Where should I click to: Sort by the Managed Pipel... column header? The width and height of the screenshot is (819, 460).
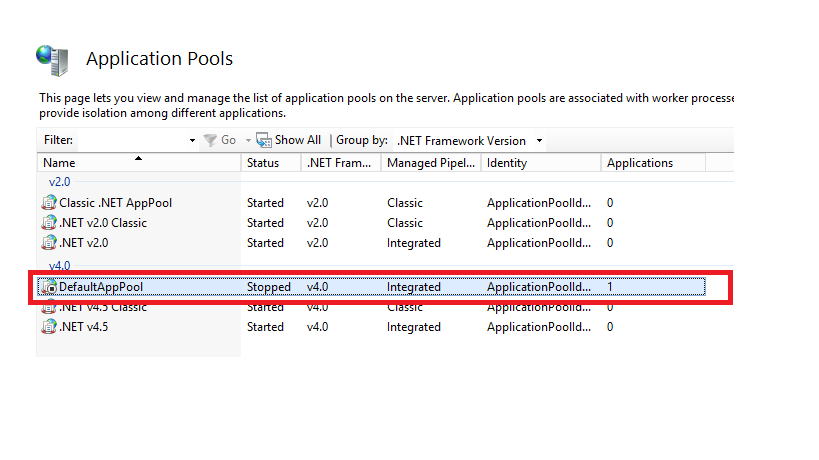tap(431, 162)
